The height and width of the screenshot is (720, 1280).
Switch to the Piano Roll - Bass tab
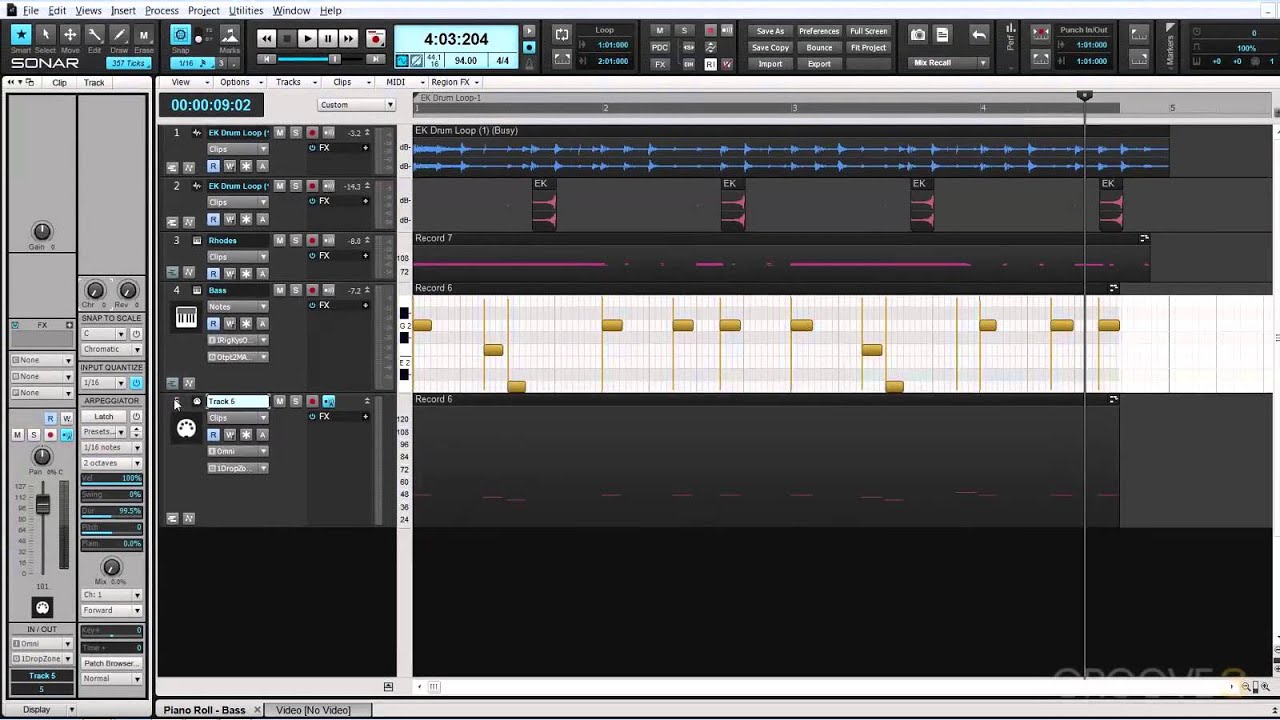[x=204, y=710]
